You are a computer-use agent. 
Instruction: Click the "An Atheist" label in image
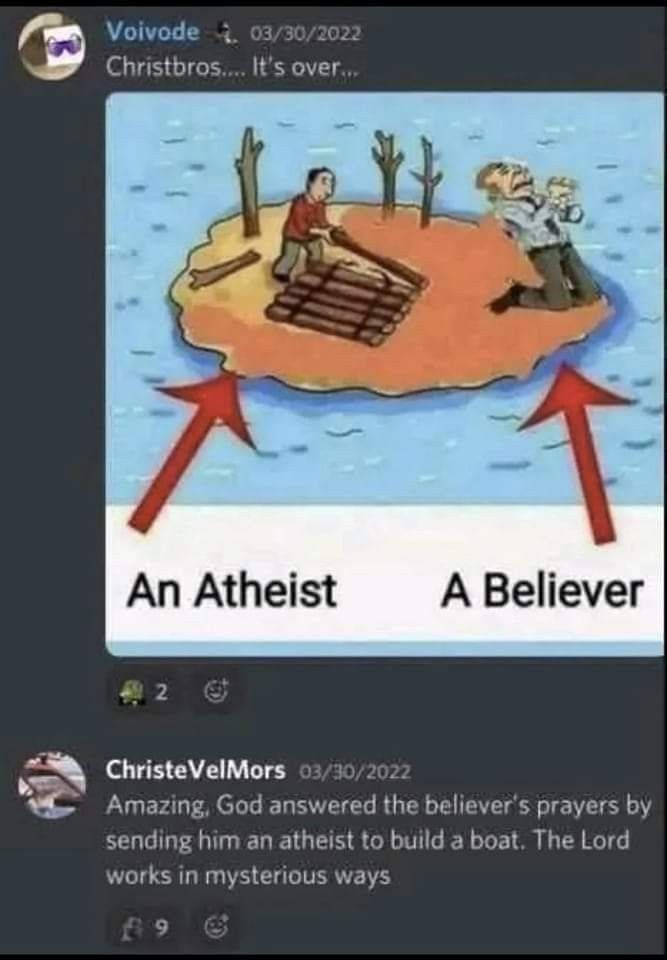(232, 591)
